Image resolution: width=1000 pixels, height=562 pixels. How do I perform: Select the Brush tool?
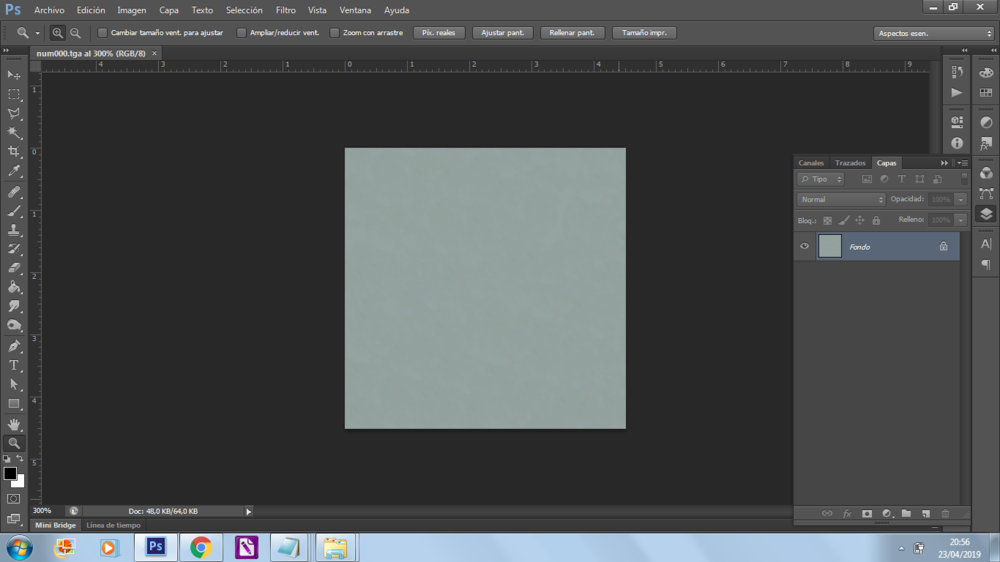(x=14, y=211)
